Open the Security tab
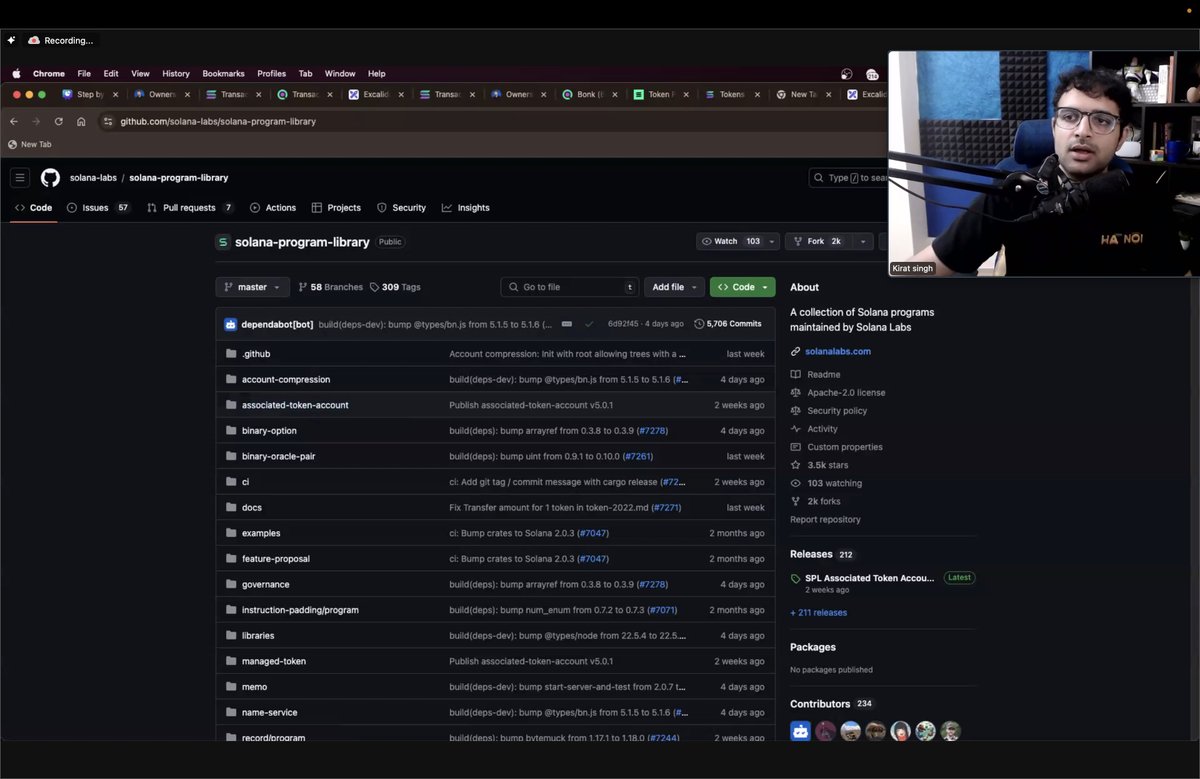 [x=401, y=208]
